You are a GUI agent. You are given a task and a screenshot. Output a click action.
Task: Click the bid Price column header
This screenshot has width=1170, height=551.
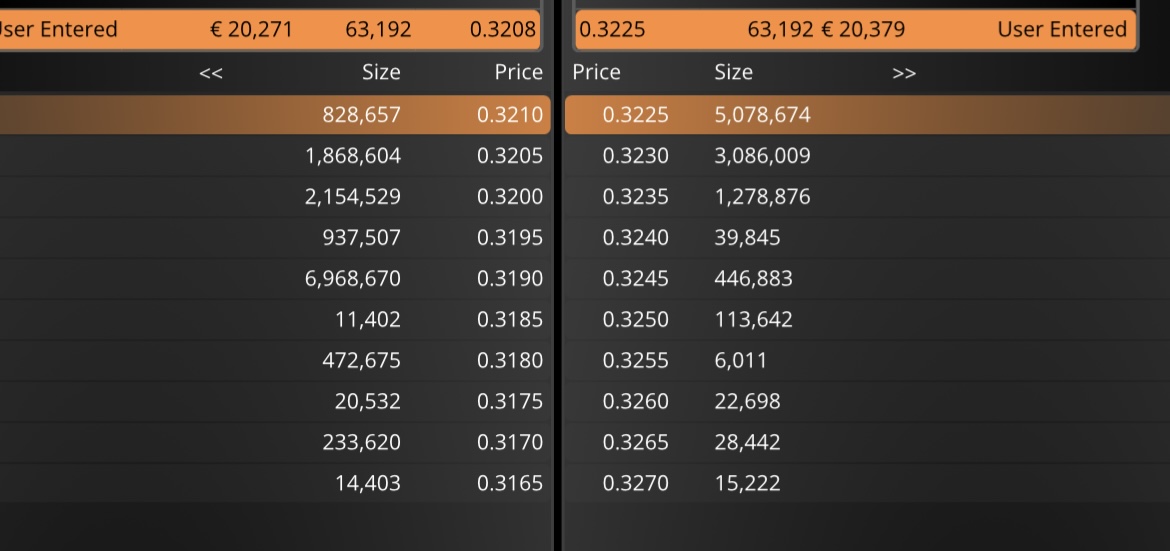pyautogui.click(x=519, y=72)
